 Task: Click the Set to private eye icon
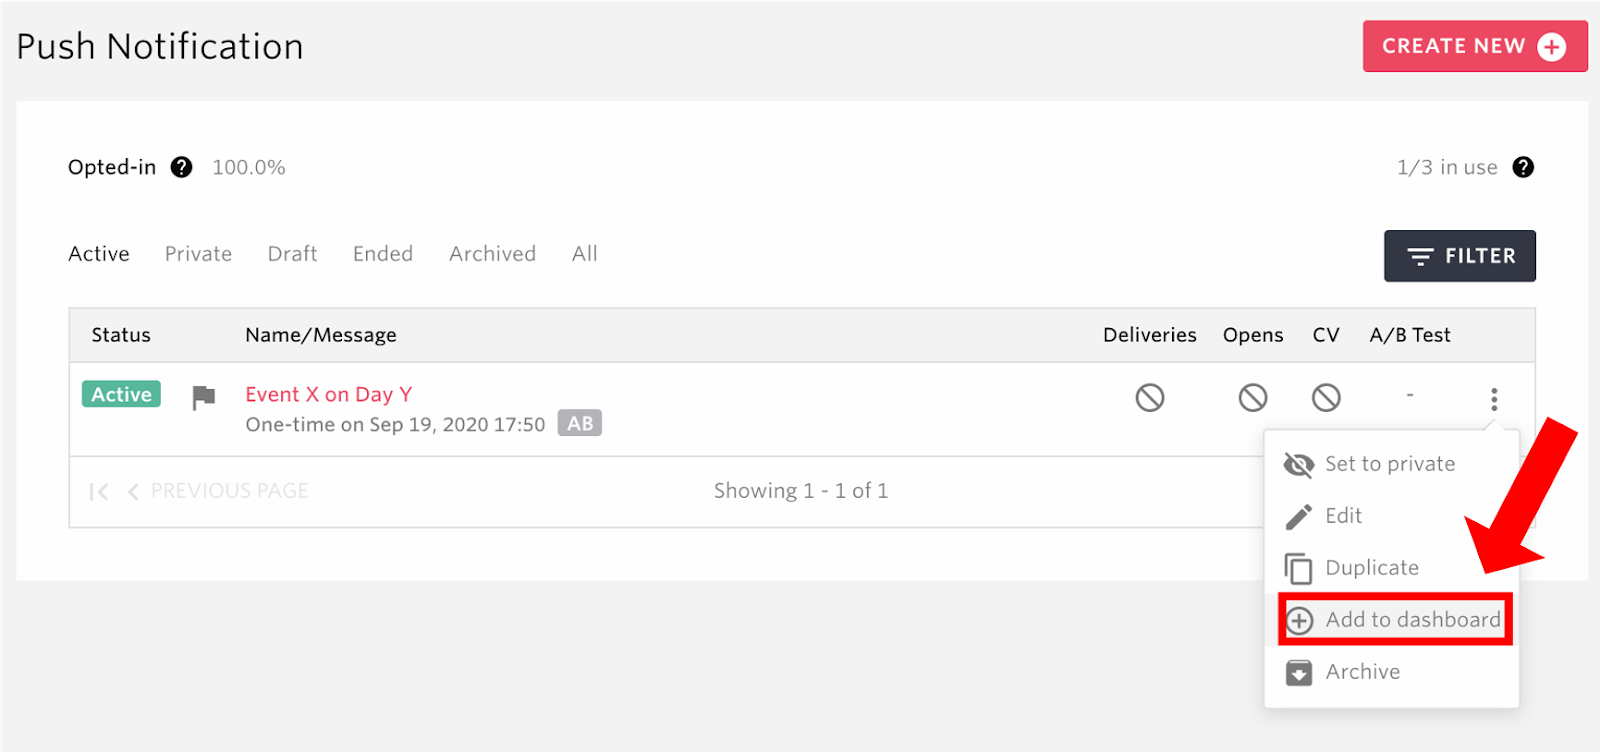coord(1299,464)
